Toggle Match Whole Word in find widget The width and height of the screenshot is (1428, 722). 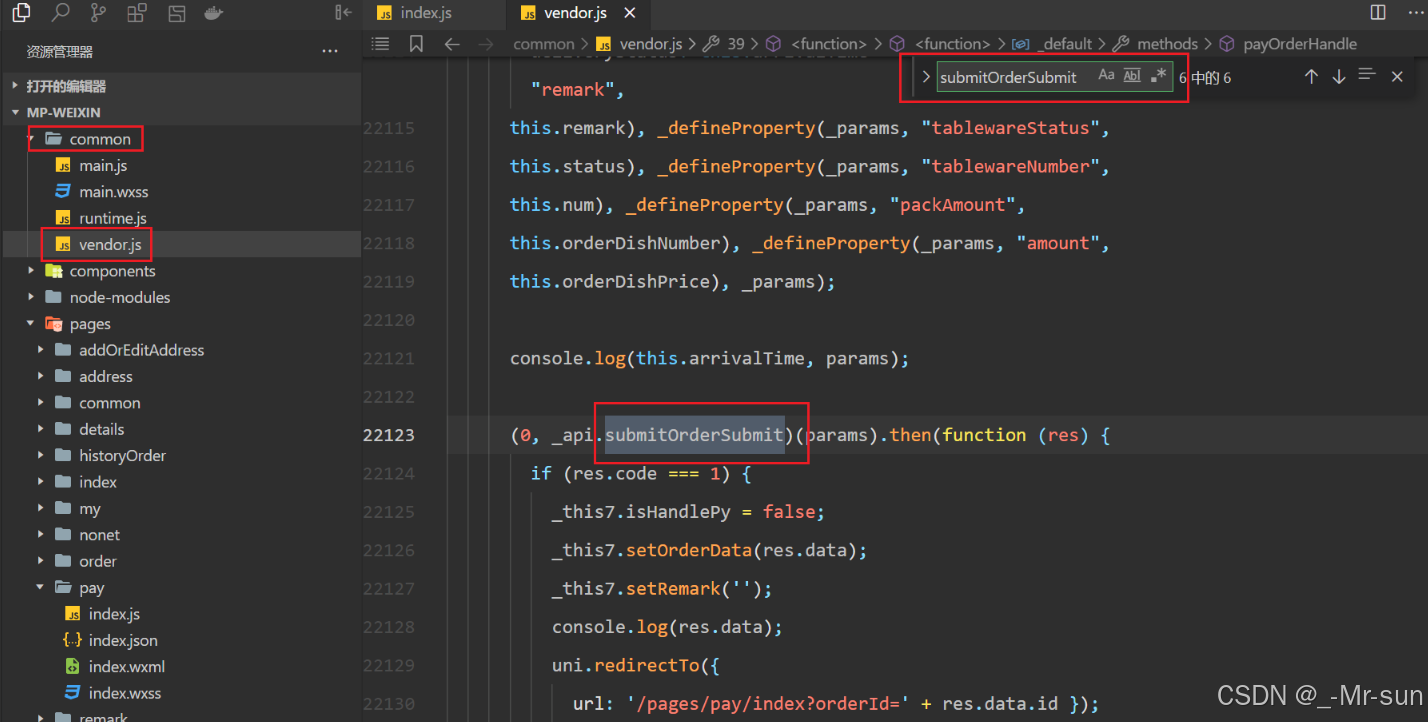pyautogui.click(x=1132, y=76)
